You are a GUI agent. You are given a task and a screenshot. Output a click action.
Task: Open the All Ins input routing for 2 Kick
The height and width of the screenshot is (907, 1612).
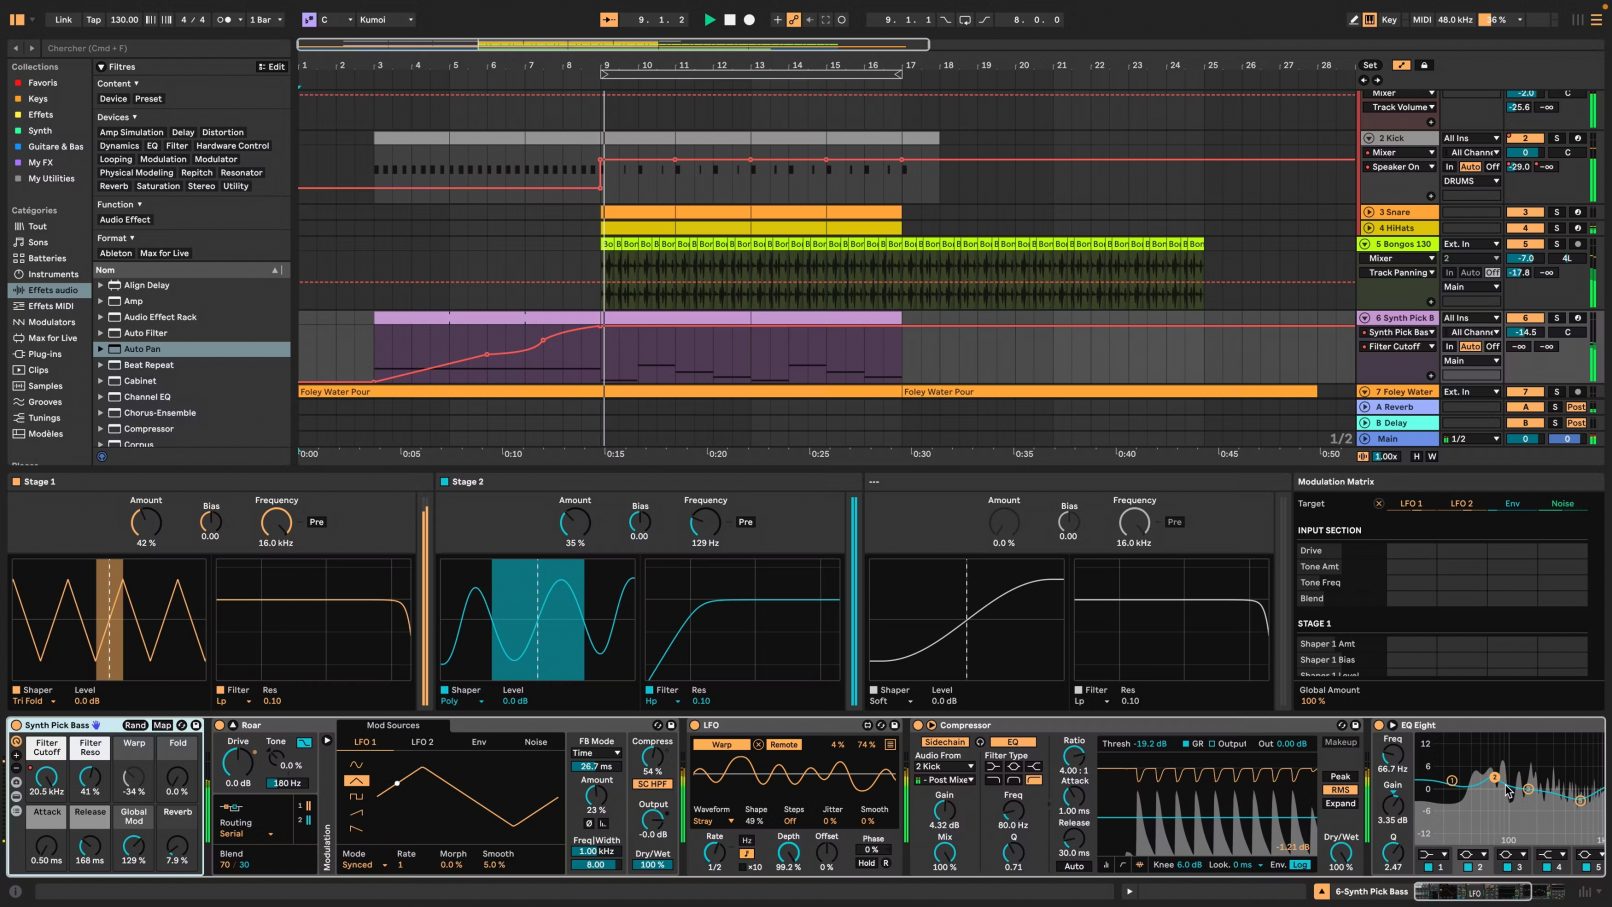click(1470, 138)
